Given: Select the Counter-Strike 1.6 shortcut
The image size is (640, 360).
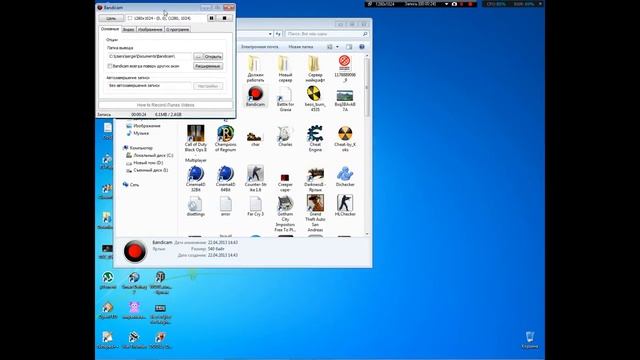Looking at the screenshot, I should click(x=255, y=179).
